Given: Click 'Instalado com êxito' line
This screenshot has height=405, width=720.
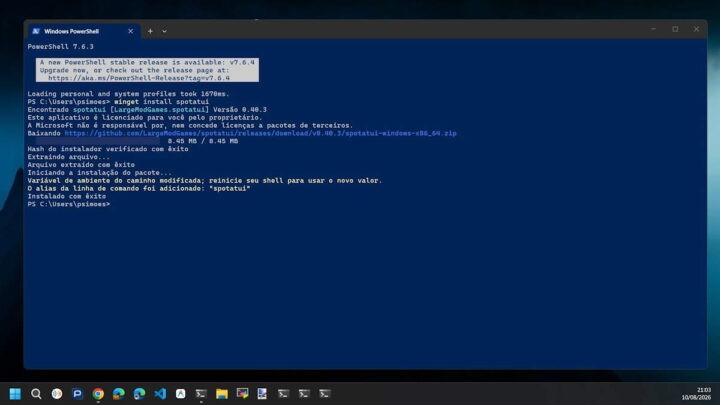Looking at the screenshot, I should [67, 196].
